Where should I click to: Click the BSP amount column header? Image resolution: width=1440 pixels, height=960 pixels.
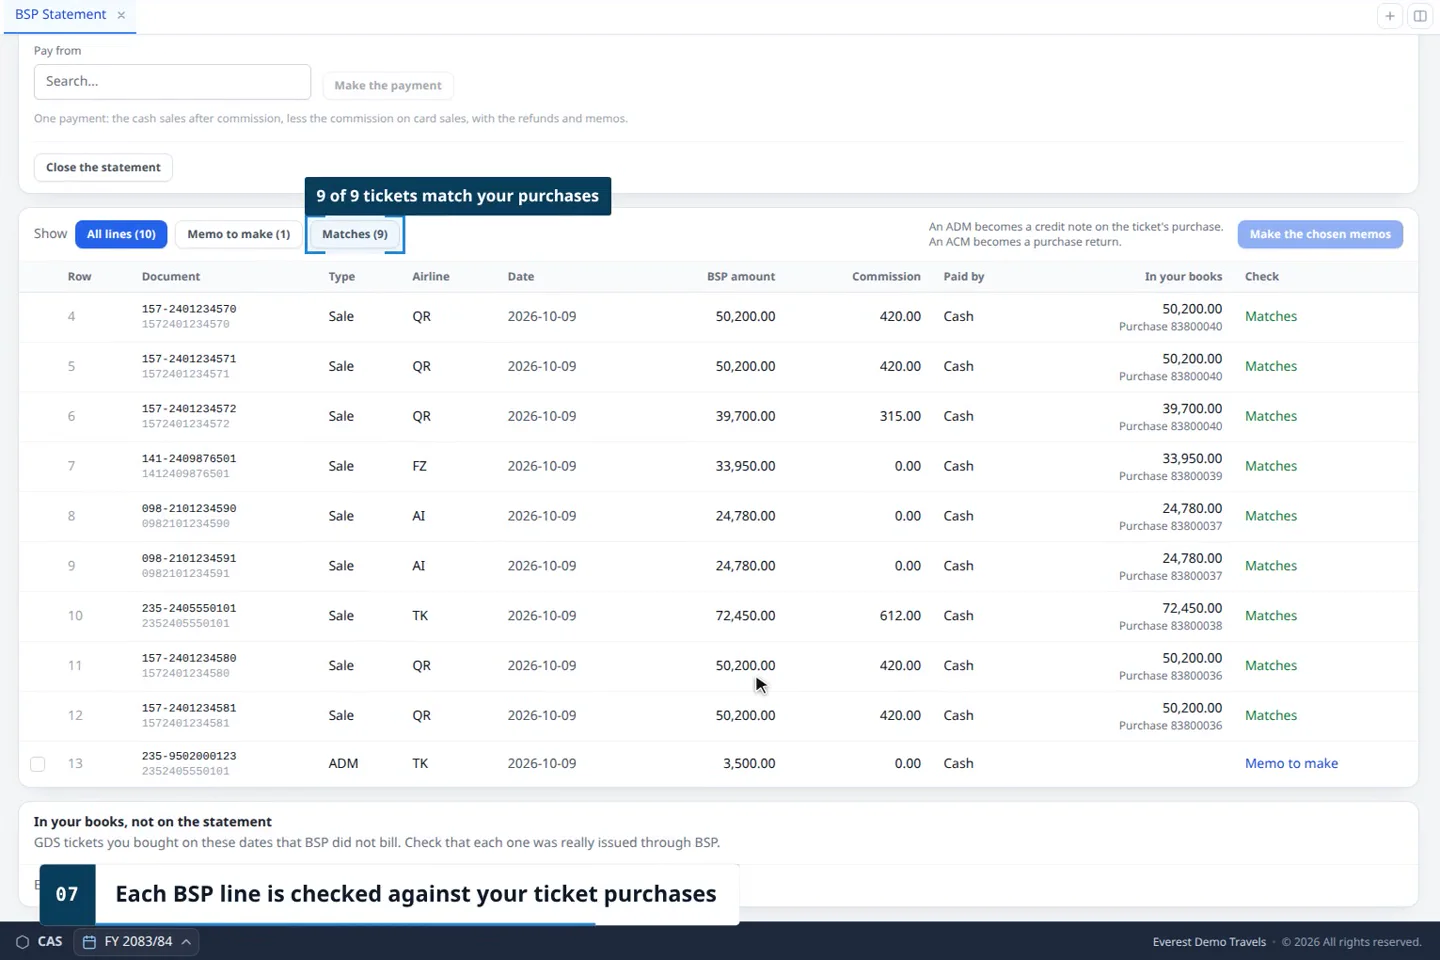point(741,277)
